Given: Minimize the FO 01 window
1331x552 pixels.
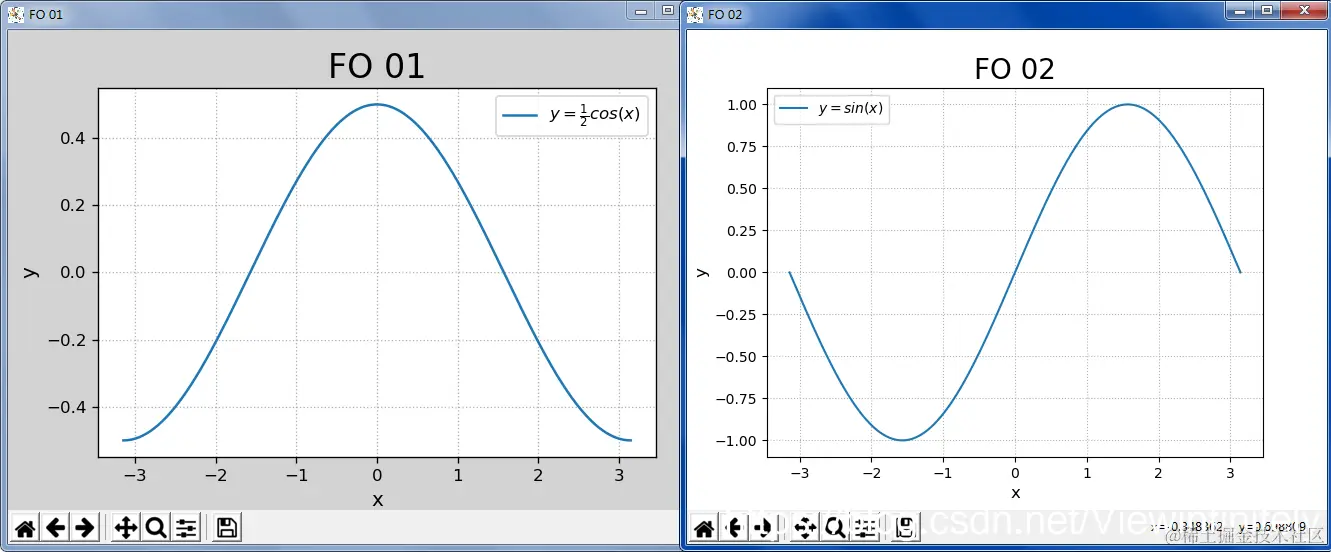Looking at the screenshot, I should (x=641, y=10).
